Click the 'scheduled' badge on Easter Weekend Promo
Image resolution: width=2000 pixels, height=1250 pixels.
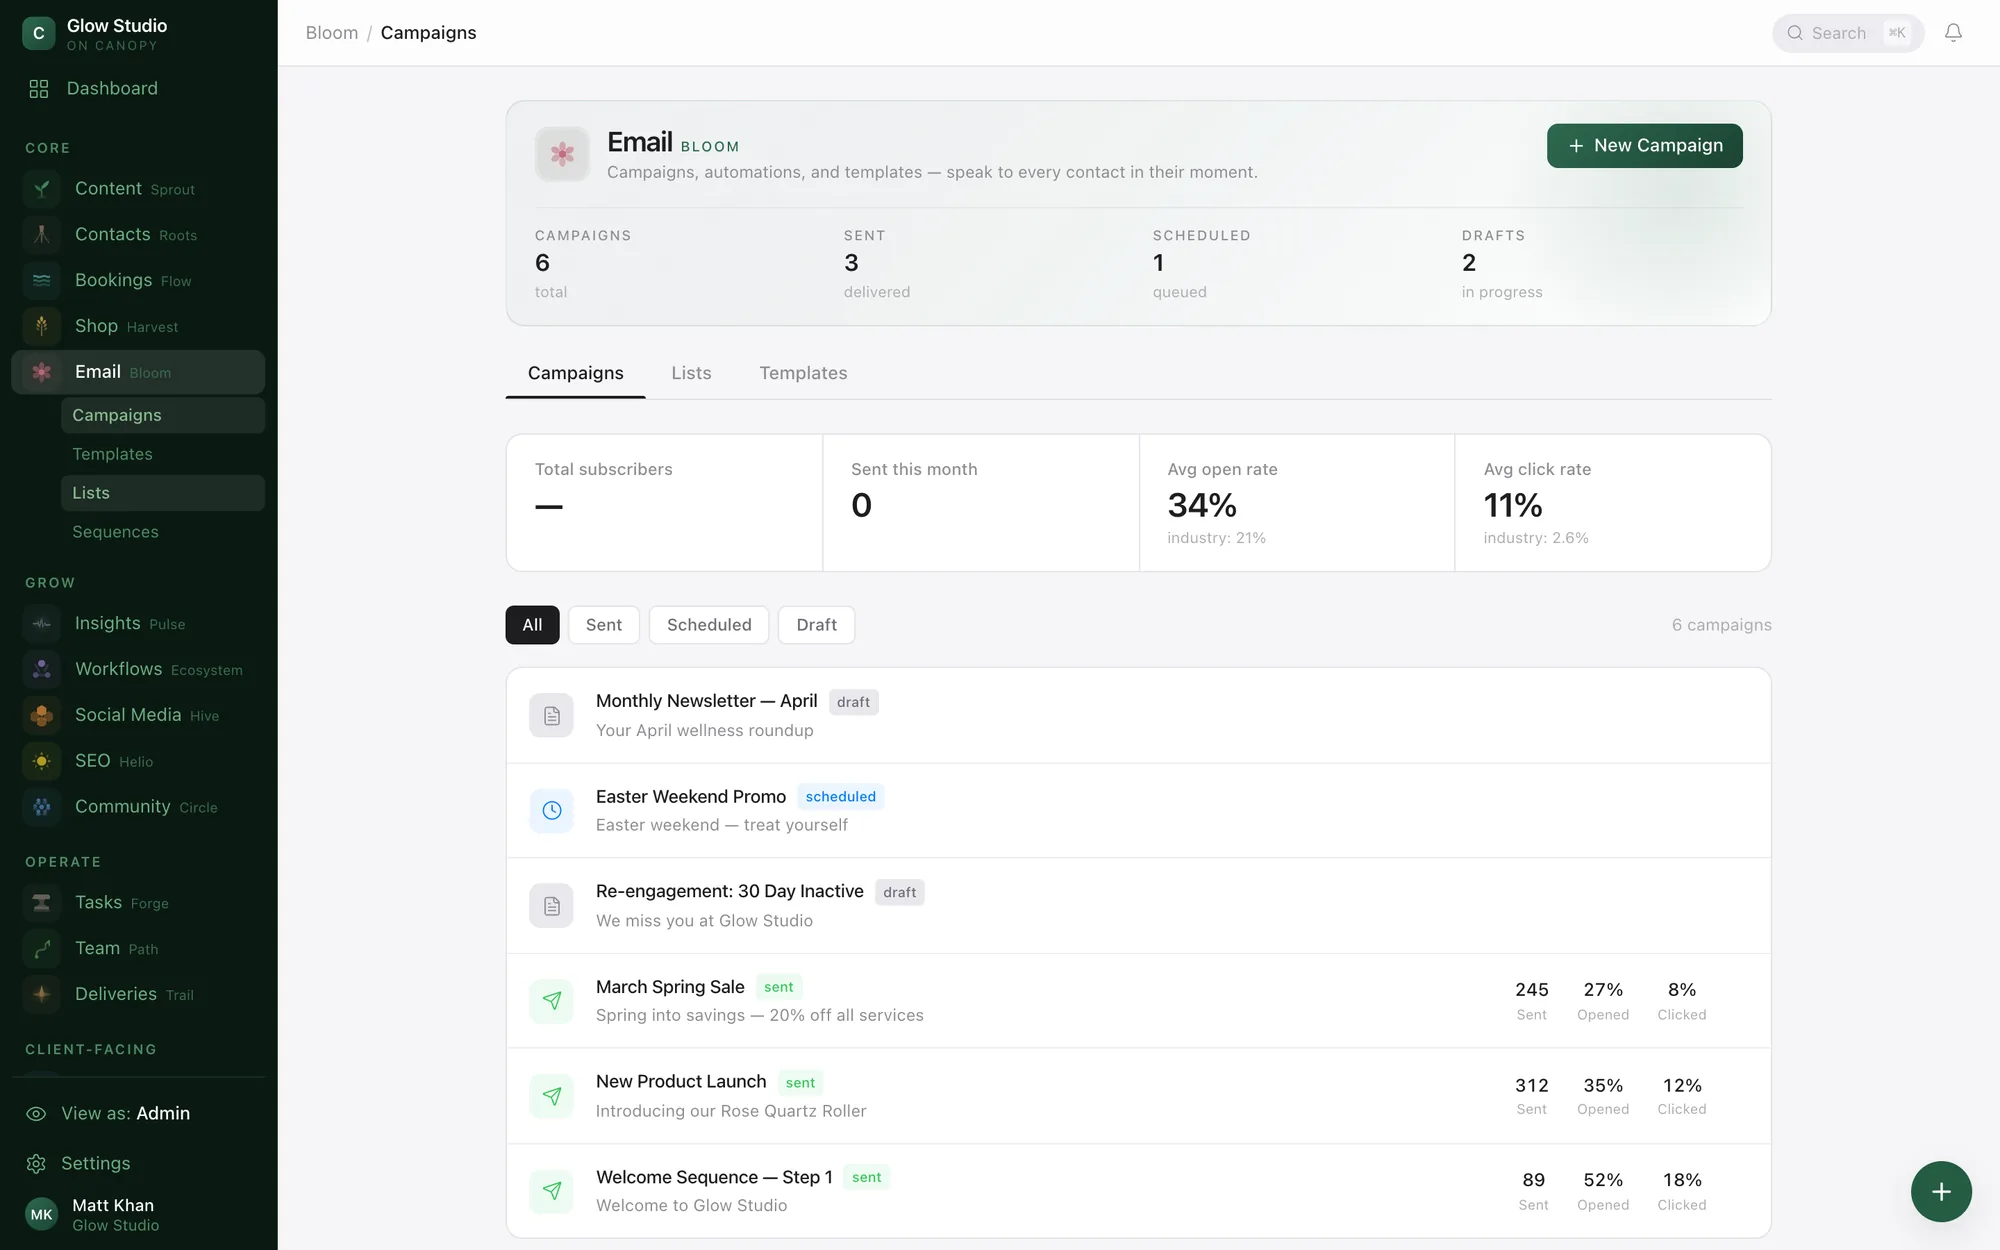841,797
